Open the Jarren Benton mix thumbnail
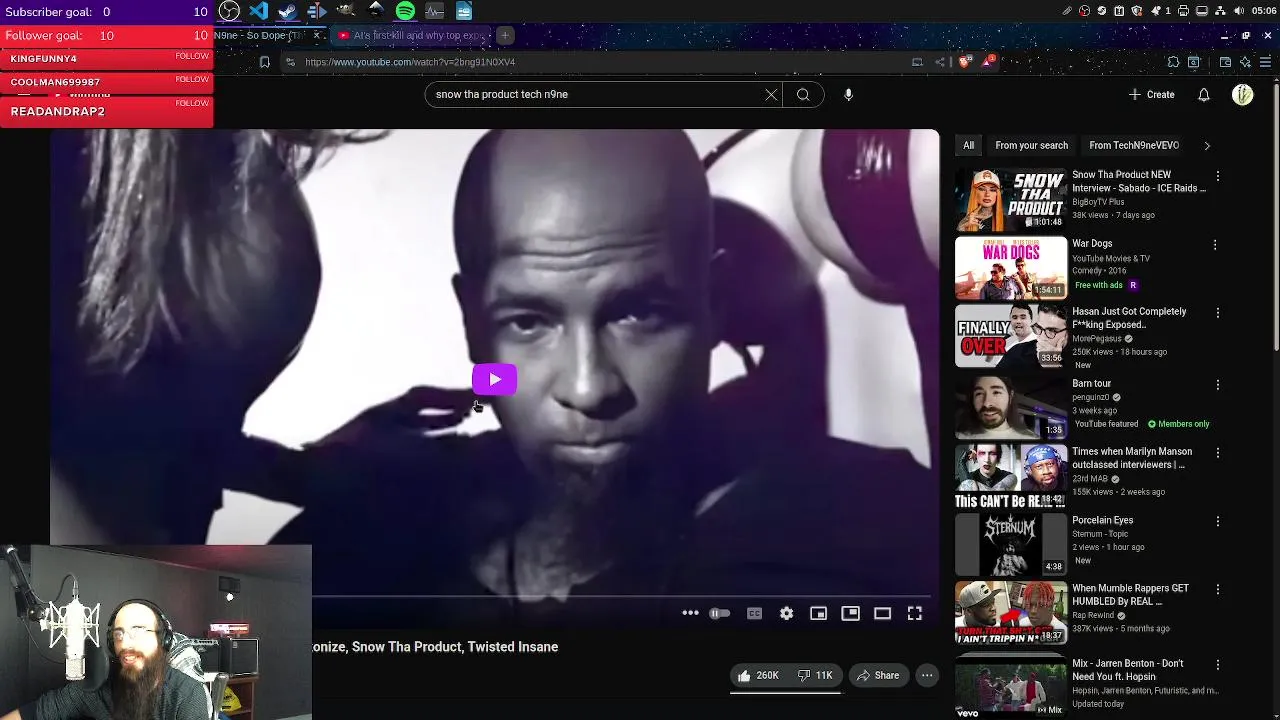The width and height of the screenshot is (1280, 720). [1011, 689]
